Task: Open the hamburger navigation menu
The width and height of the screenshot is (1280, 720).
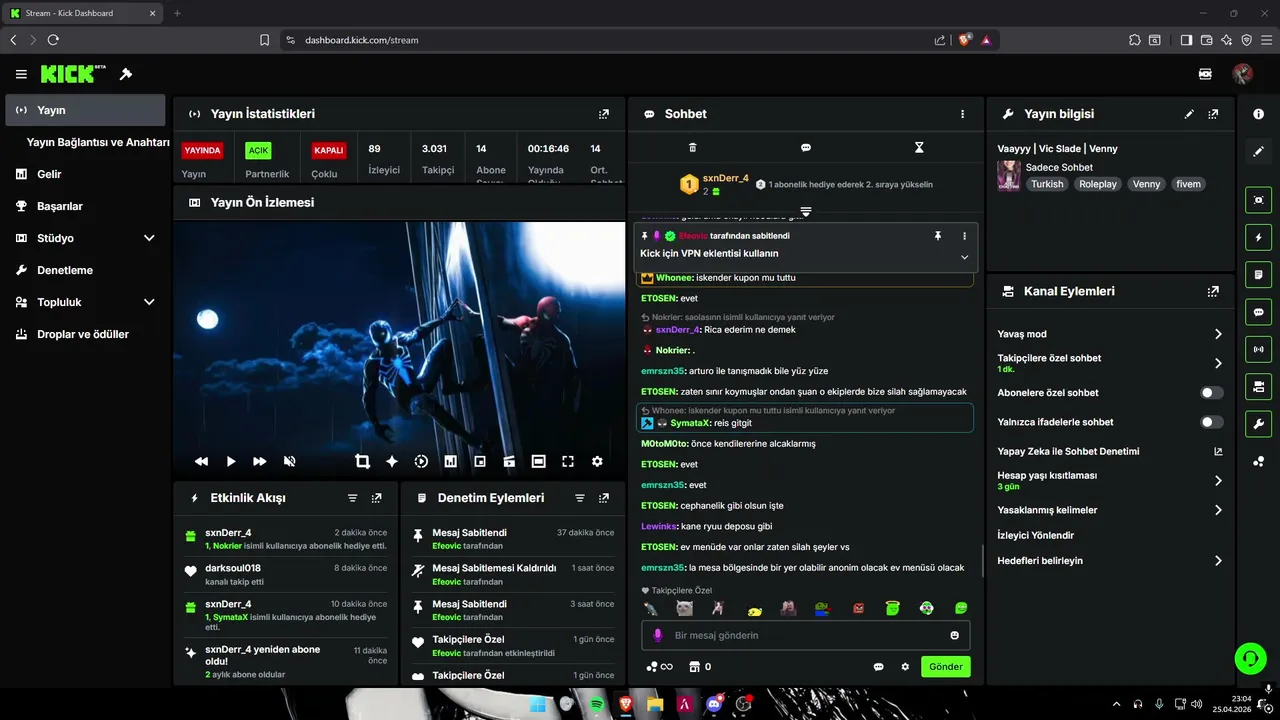Action: click(21, 74)
